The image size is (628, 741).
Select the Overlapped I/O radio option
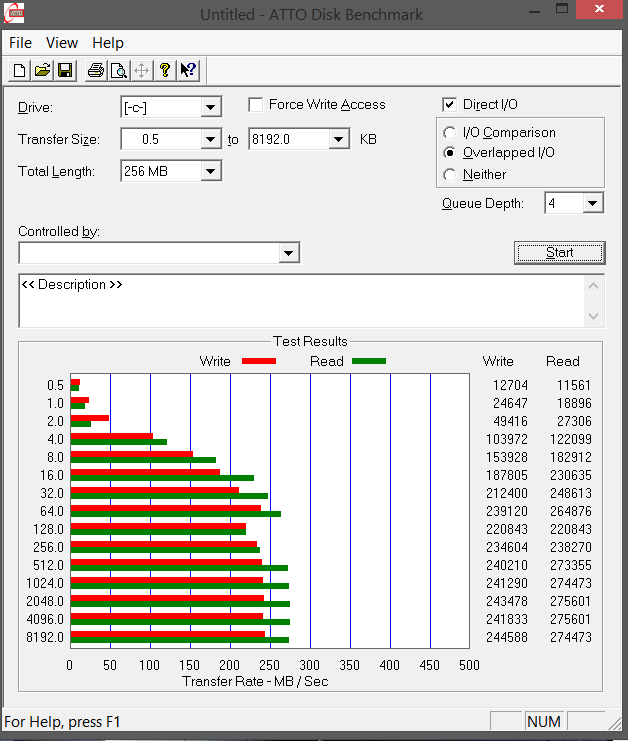pyautogui.click(x=449, y=153)
